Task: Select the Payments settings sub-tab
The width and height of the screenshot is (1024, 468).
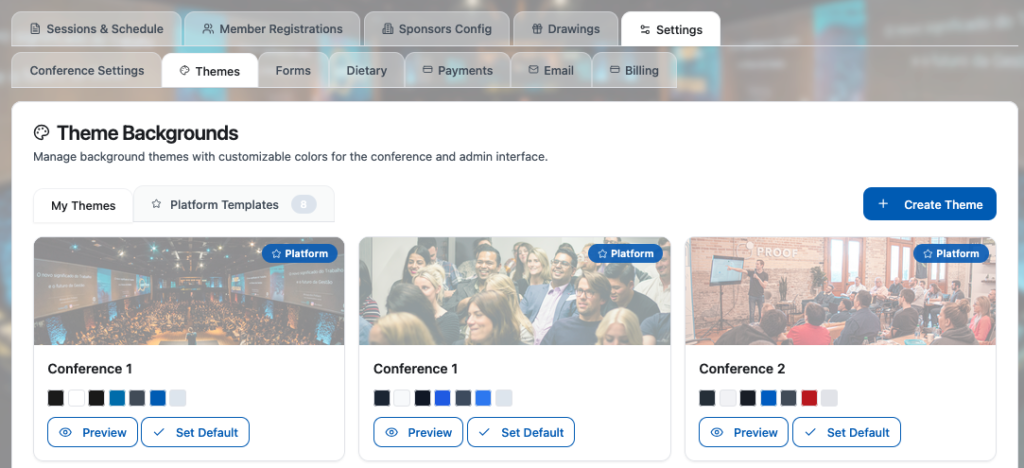Action: coord(457,71)
